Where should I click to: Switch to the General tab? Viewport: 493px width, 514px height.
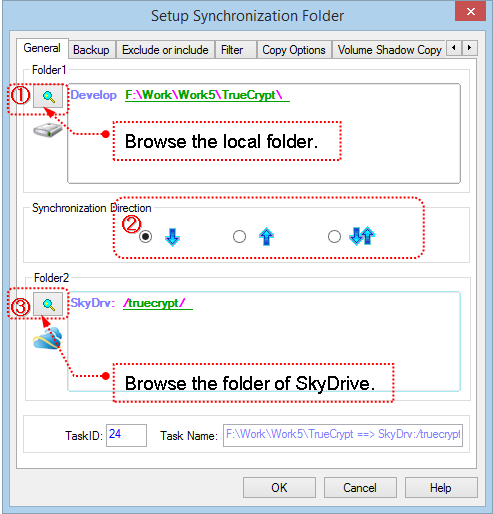[42, 48]
